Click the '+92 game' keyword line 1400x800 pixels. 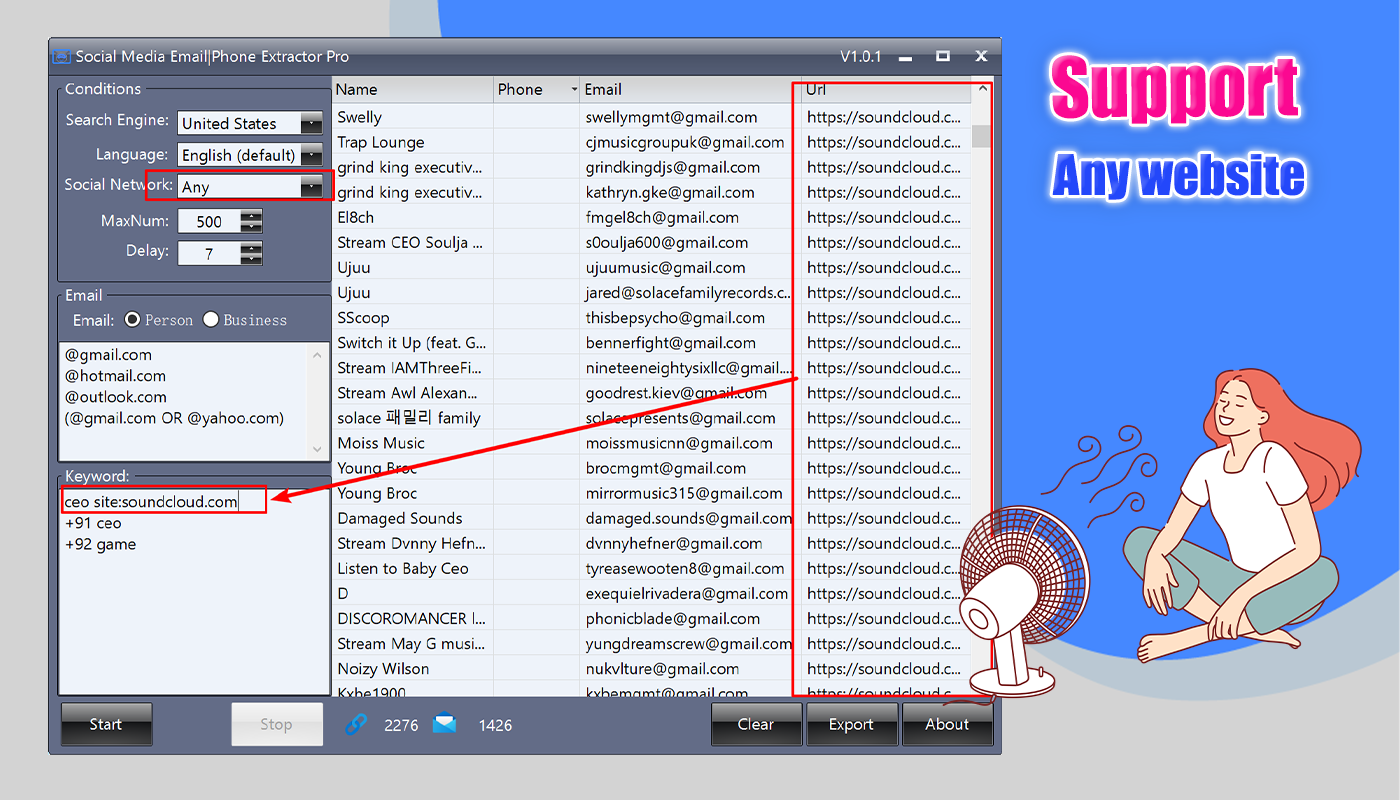point(100,544)
